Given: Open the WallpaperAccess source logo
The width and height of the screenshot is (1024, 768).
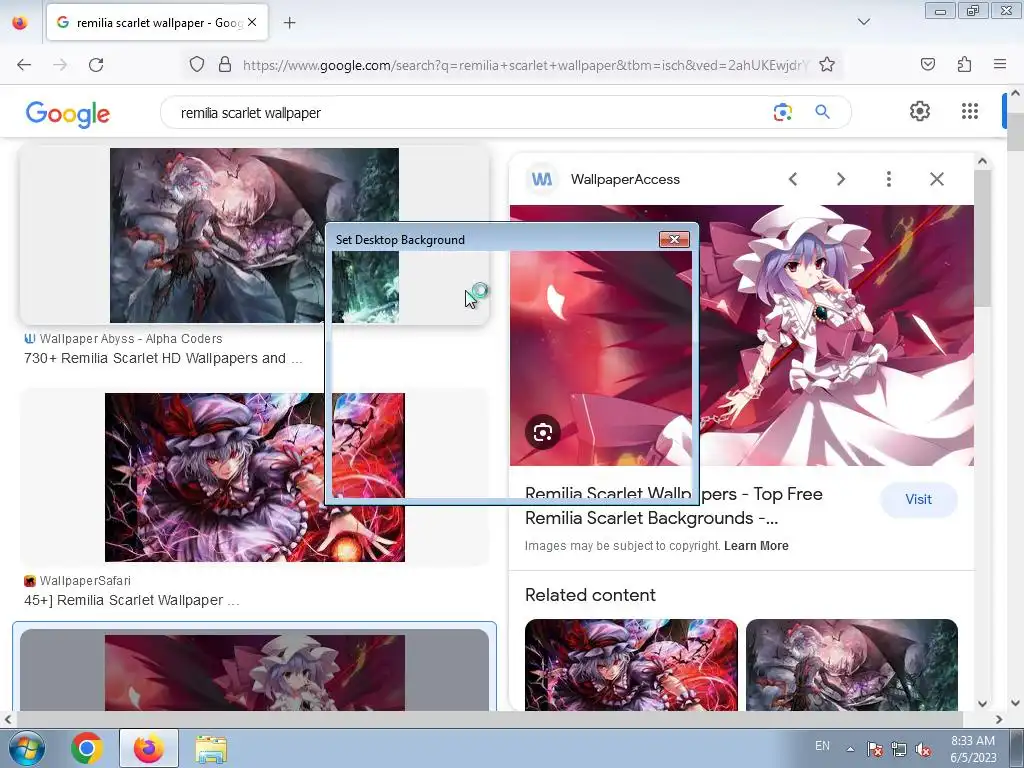Looking at the screenshot, I should (542, 179).
